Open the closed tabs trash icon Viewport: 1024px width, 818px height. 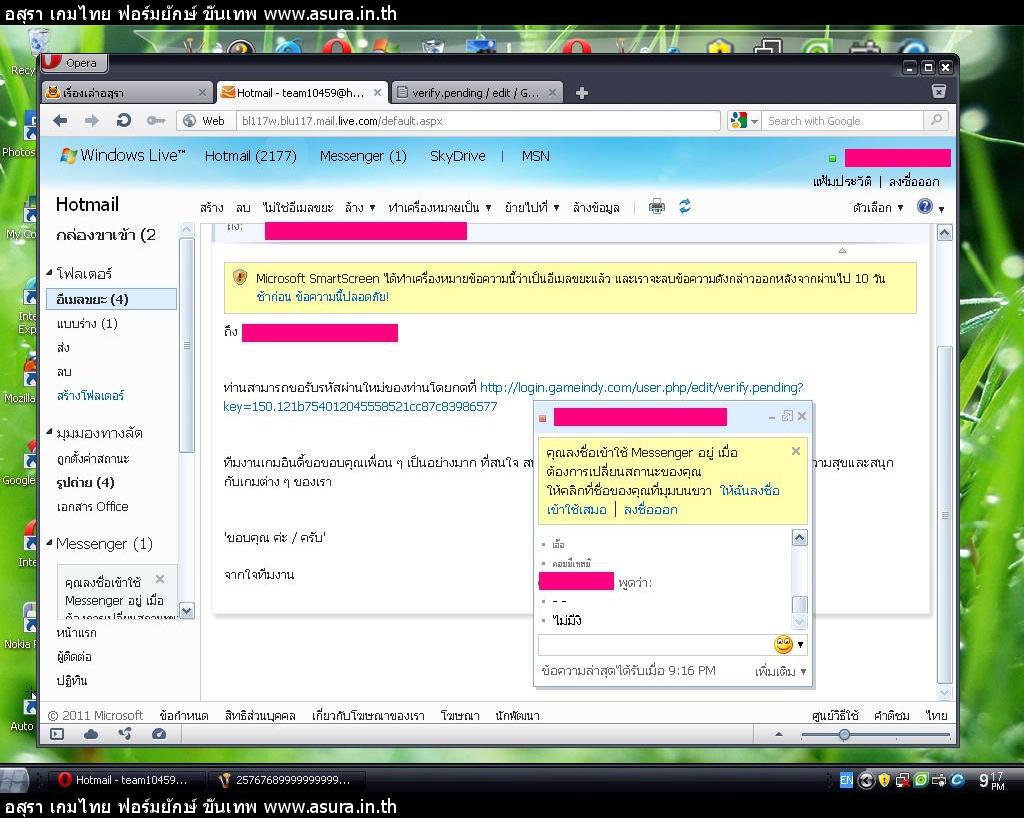(938, 91)
